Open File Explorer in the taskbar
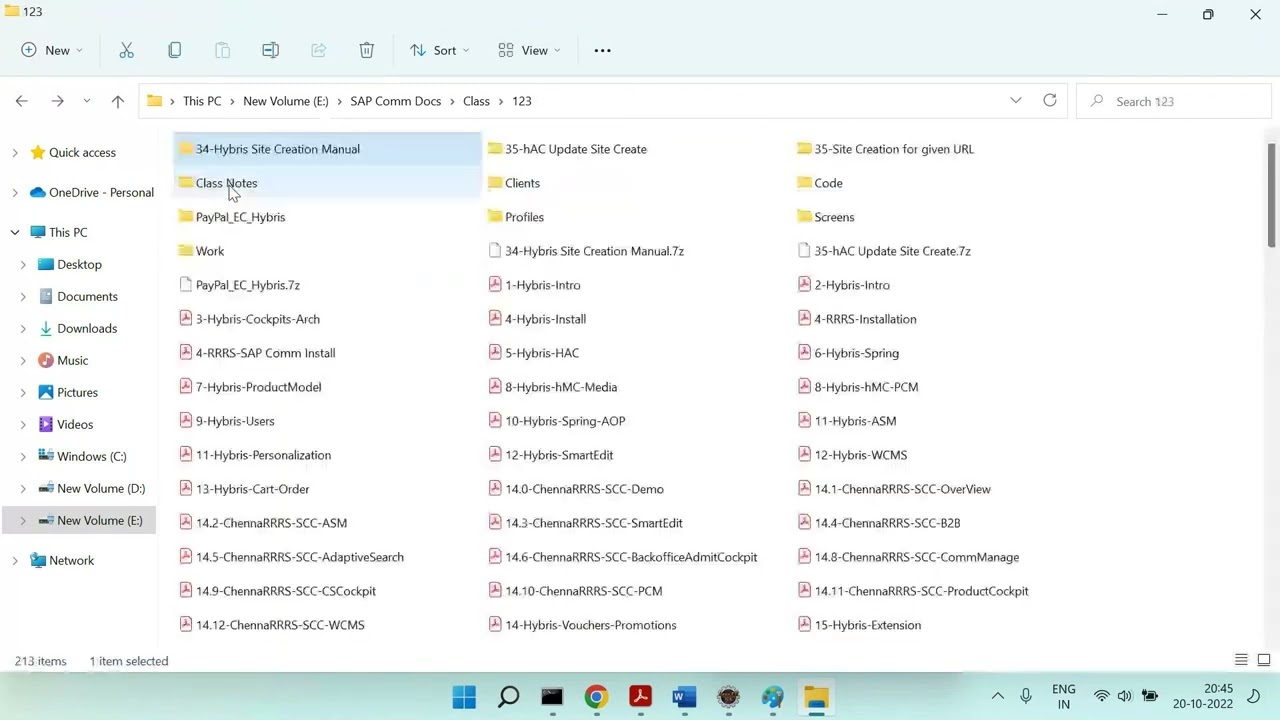 (x=816, y=696)
